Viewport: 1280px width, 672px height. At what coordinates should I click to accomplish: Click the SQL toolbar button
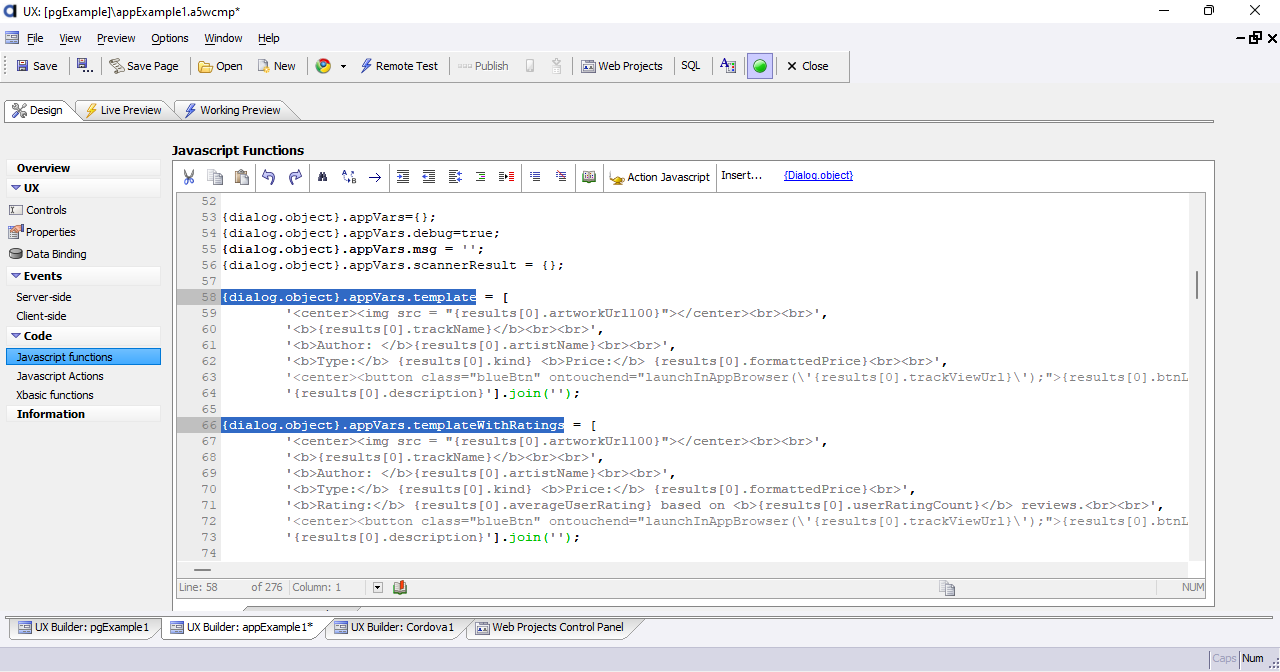click(691, 66)
